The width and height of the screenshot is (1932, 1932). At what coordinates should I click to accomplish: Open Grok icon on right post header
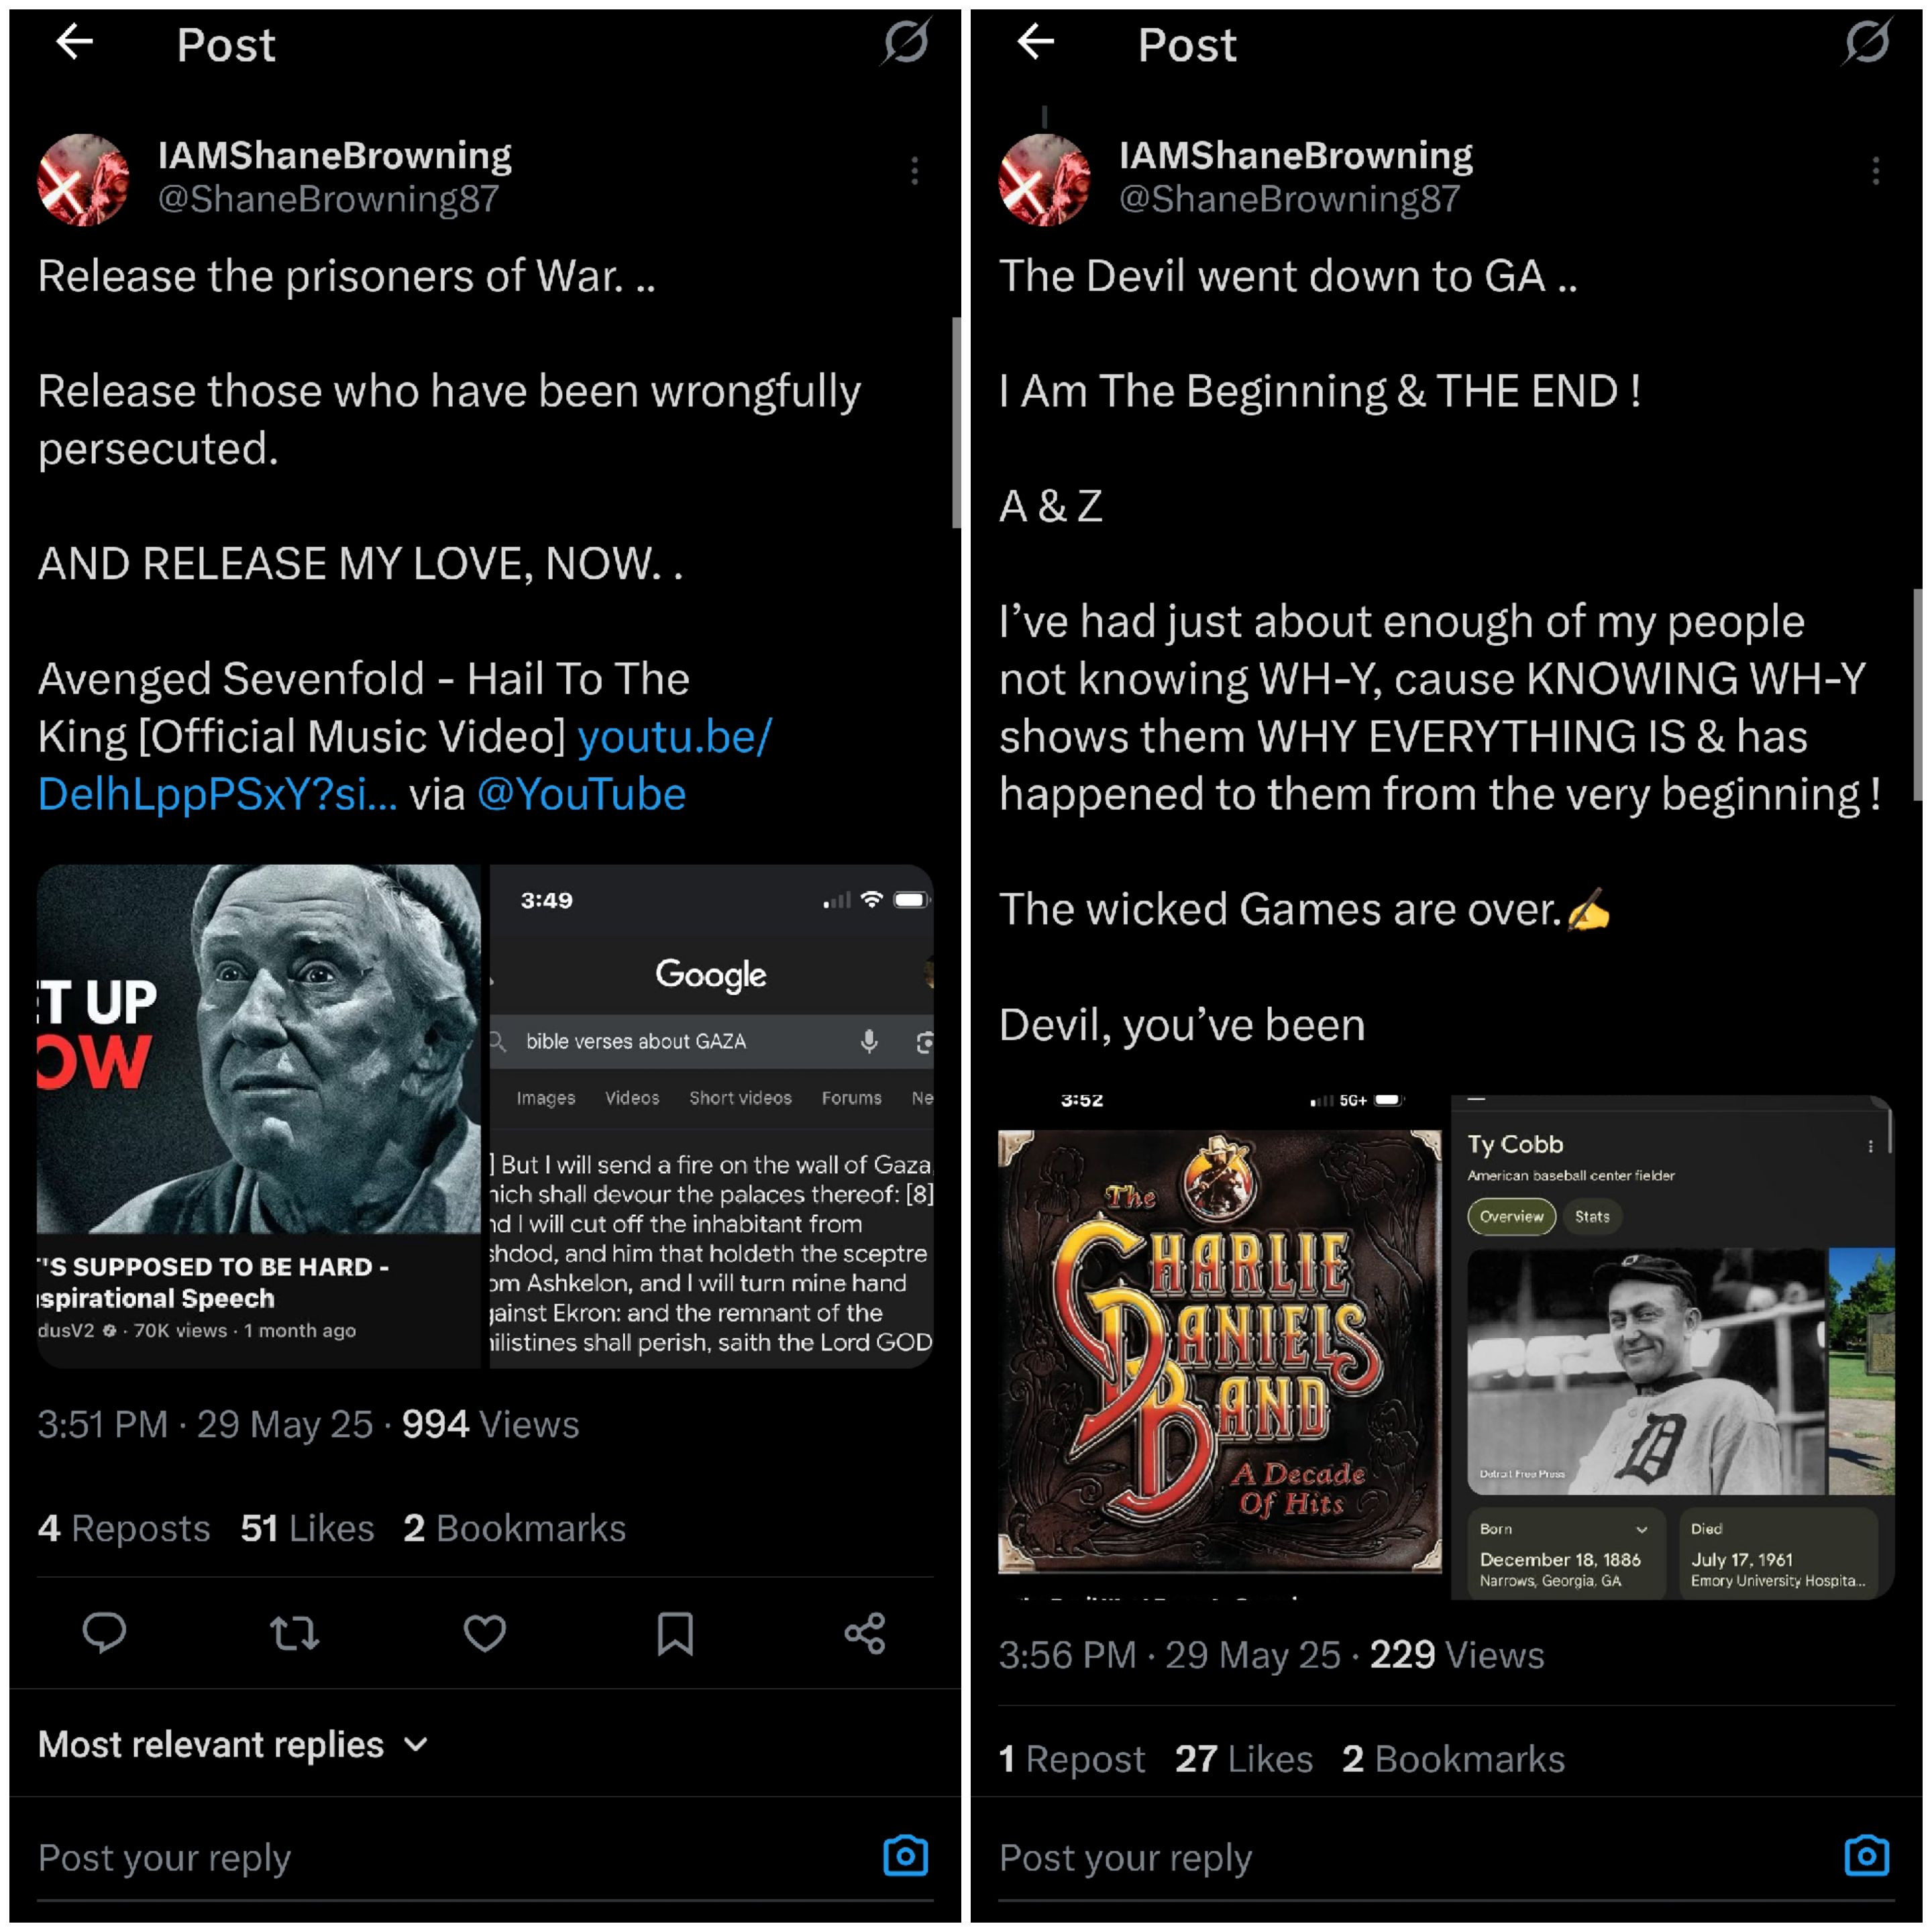[1867, 42]
